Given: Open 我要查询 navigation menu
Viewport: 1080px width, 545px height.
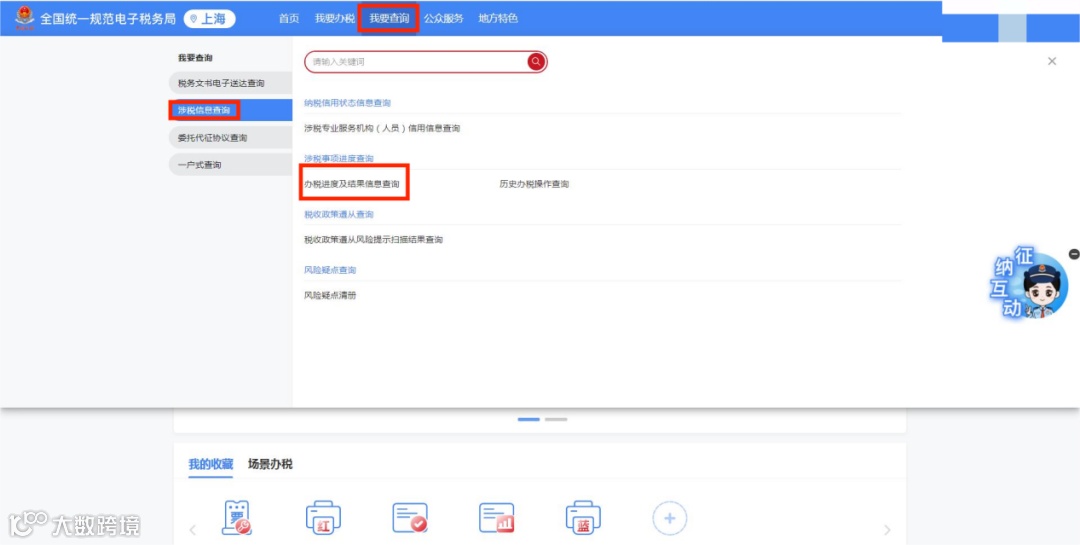Looking at the screenshot, I should pyautogui.click(x=388, y=19).
